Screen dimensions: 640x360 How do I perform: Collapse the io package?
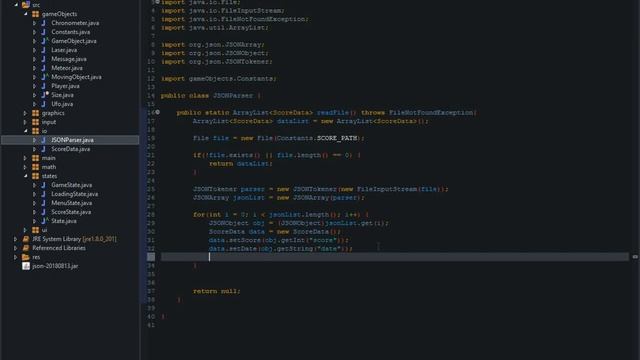[x=25, y=131]
